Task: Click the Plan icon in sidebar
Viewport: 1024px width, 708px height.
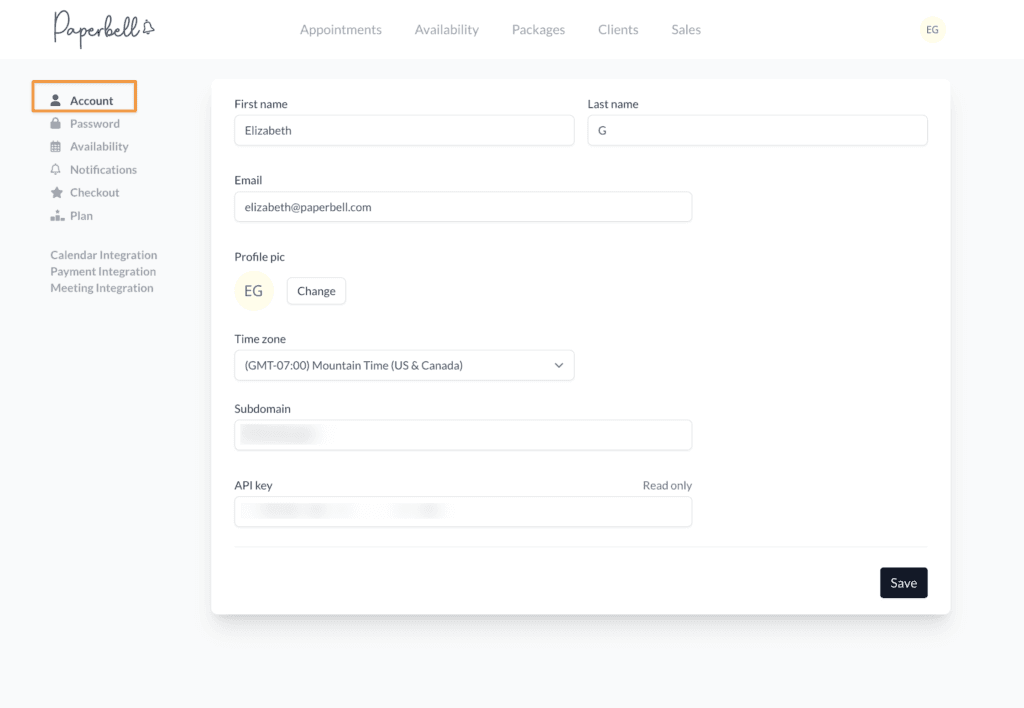Action: click(x=57, y=216)
